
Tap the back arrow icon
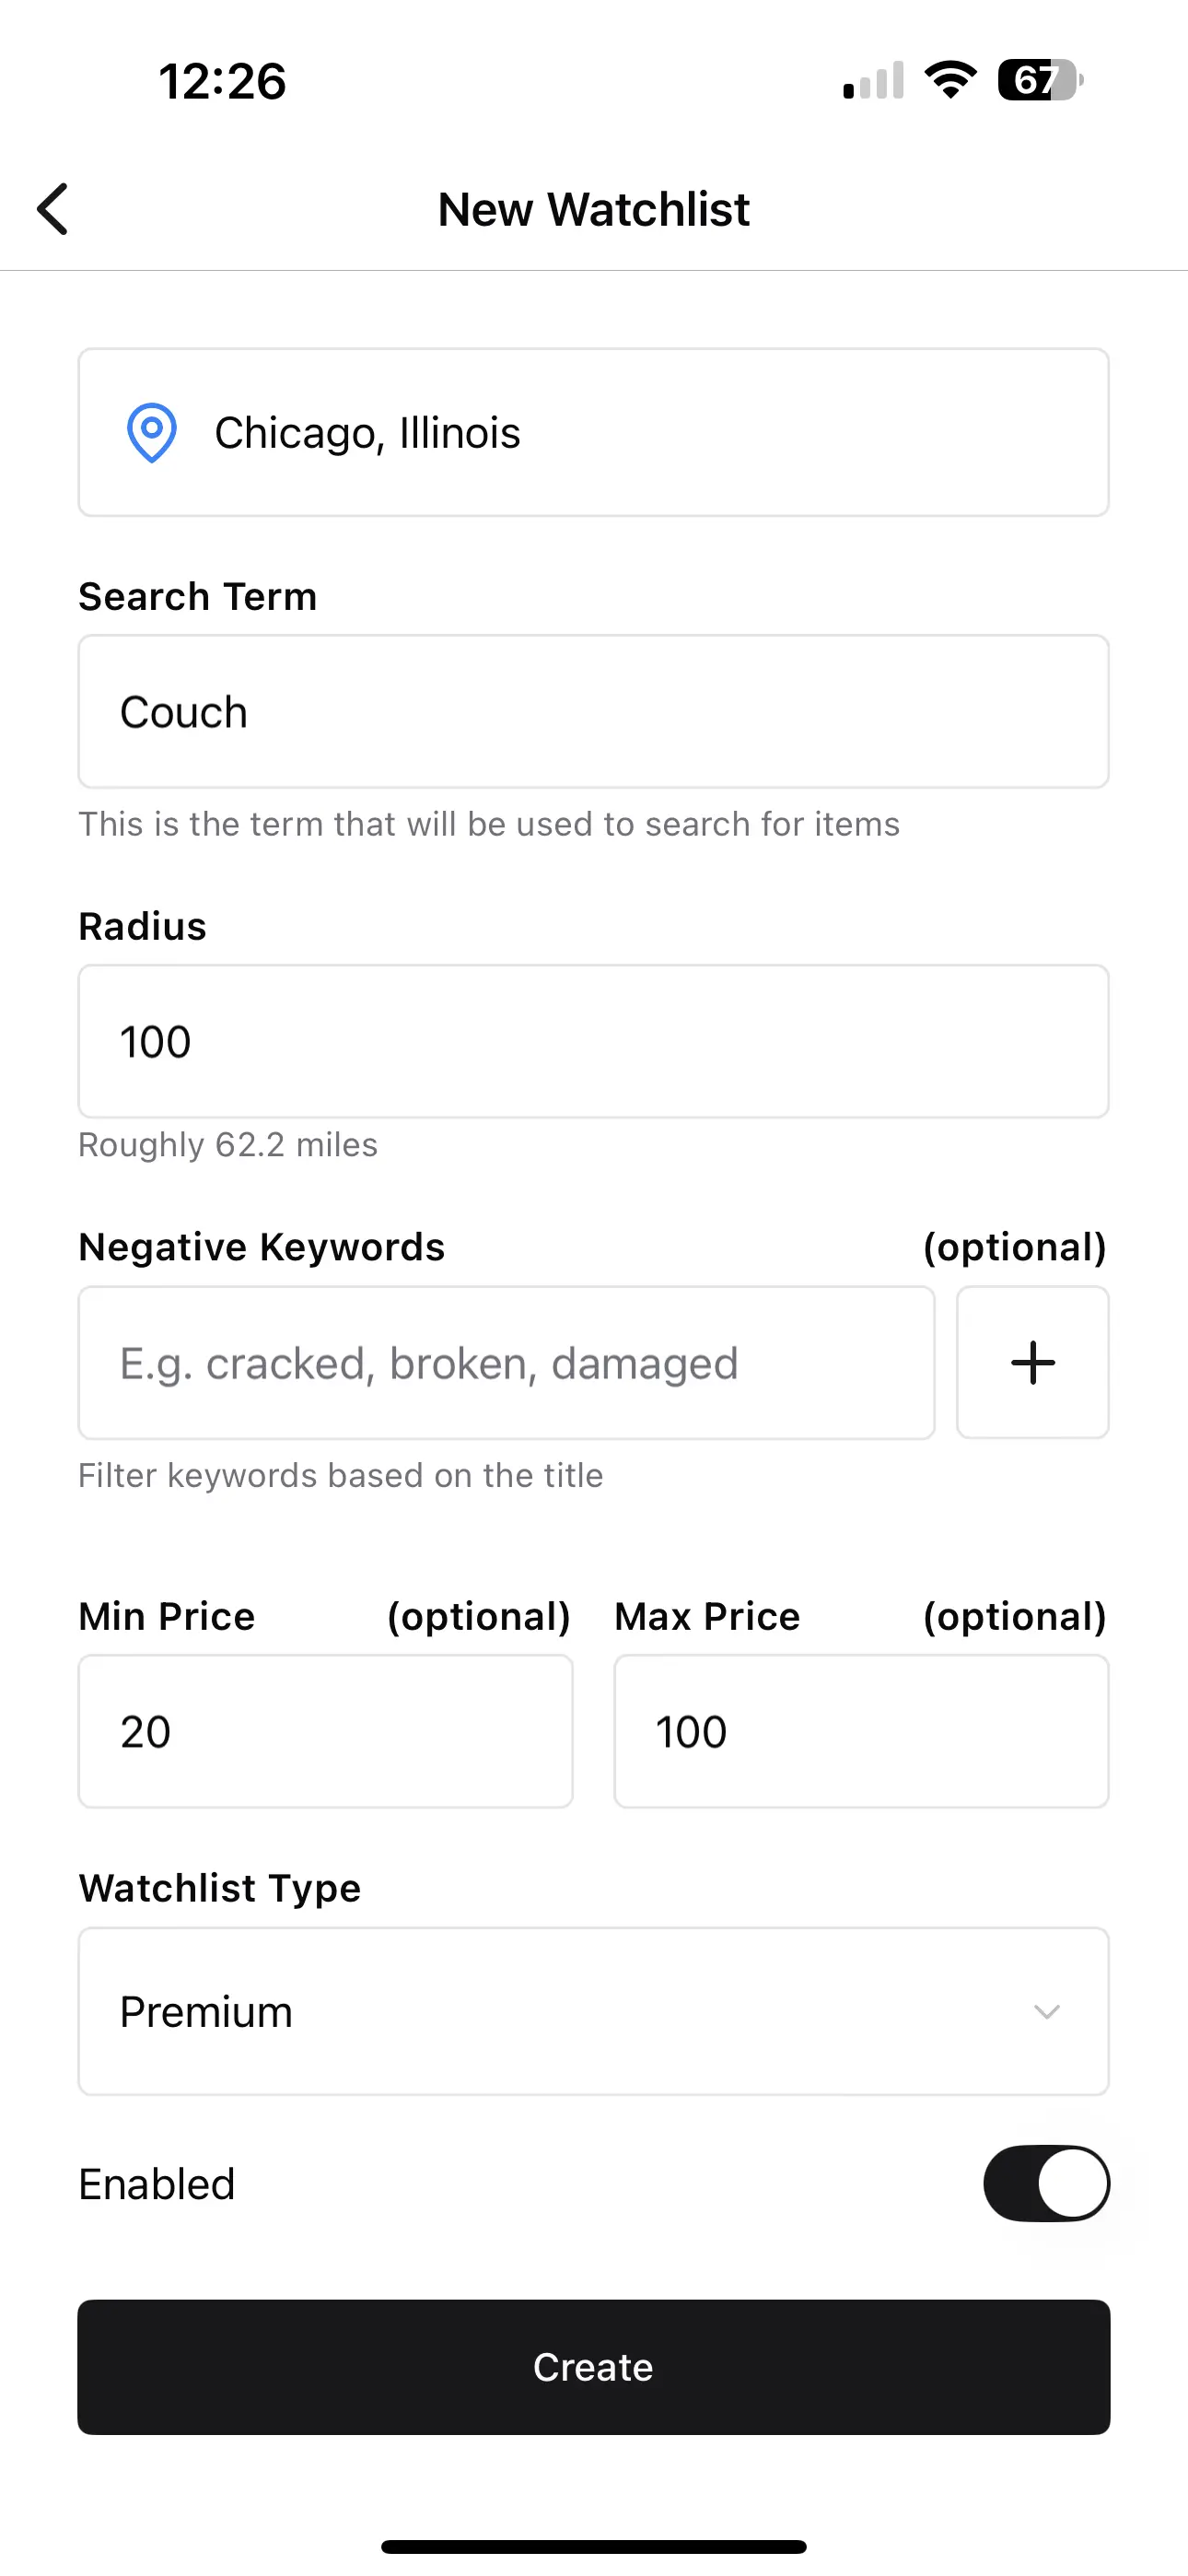tap(53, 209)
